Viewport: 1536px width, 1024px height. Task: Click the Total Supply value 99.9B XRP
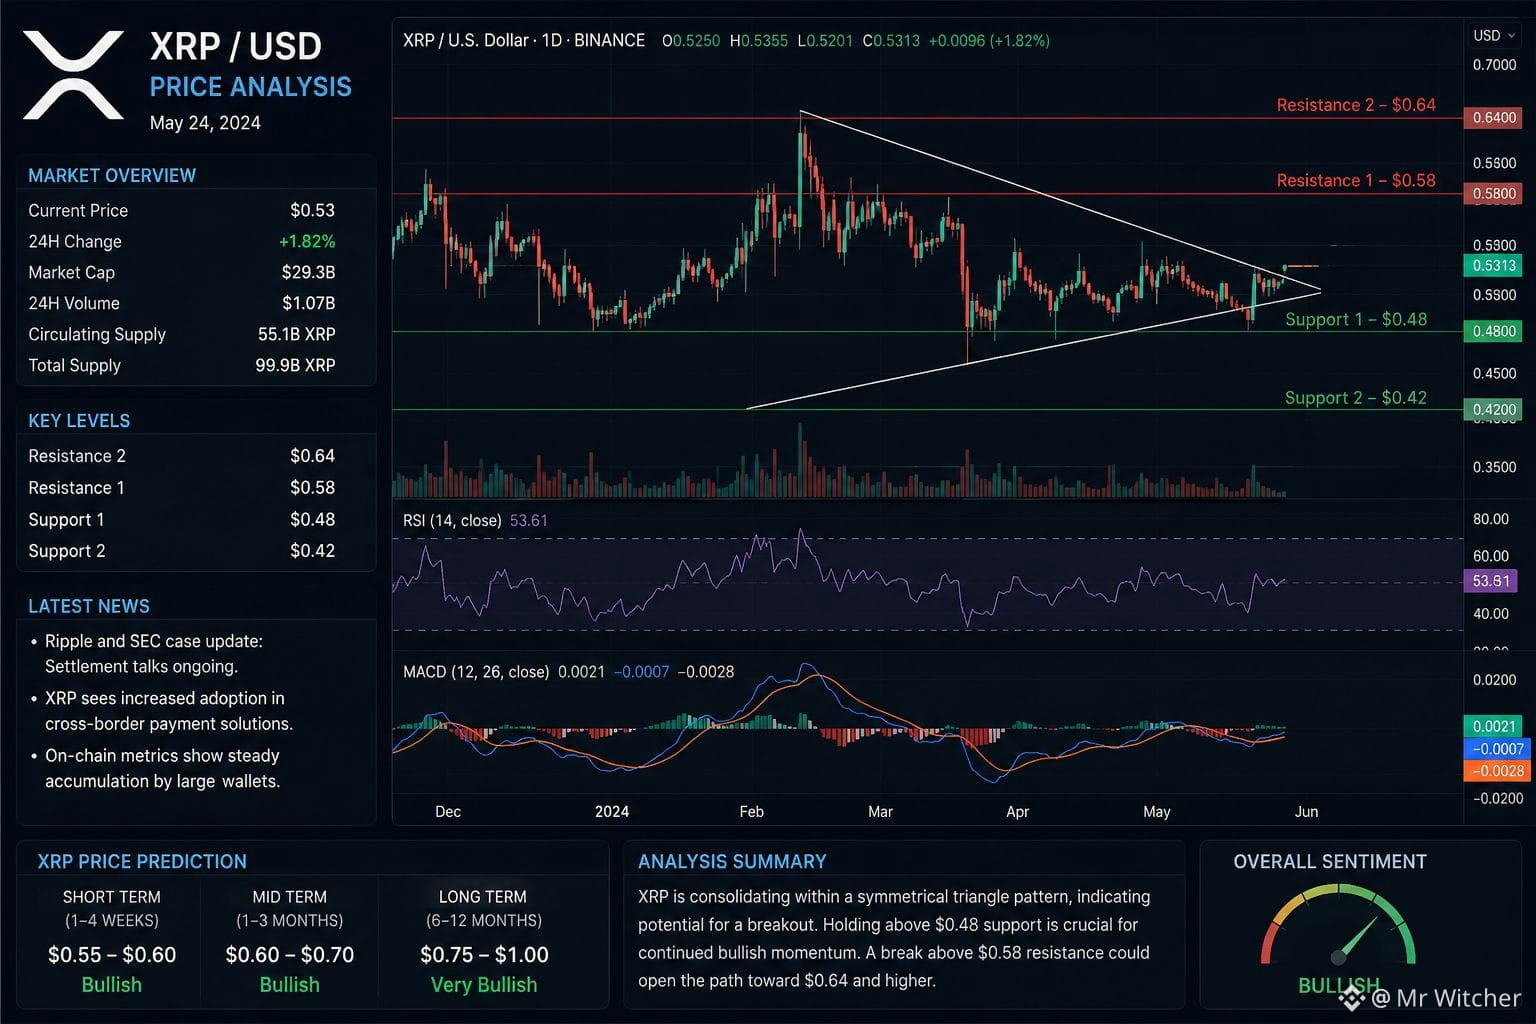(295, 366)
